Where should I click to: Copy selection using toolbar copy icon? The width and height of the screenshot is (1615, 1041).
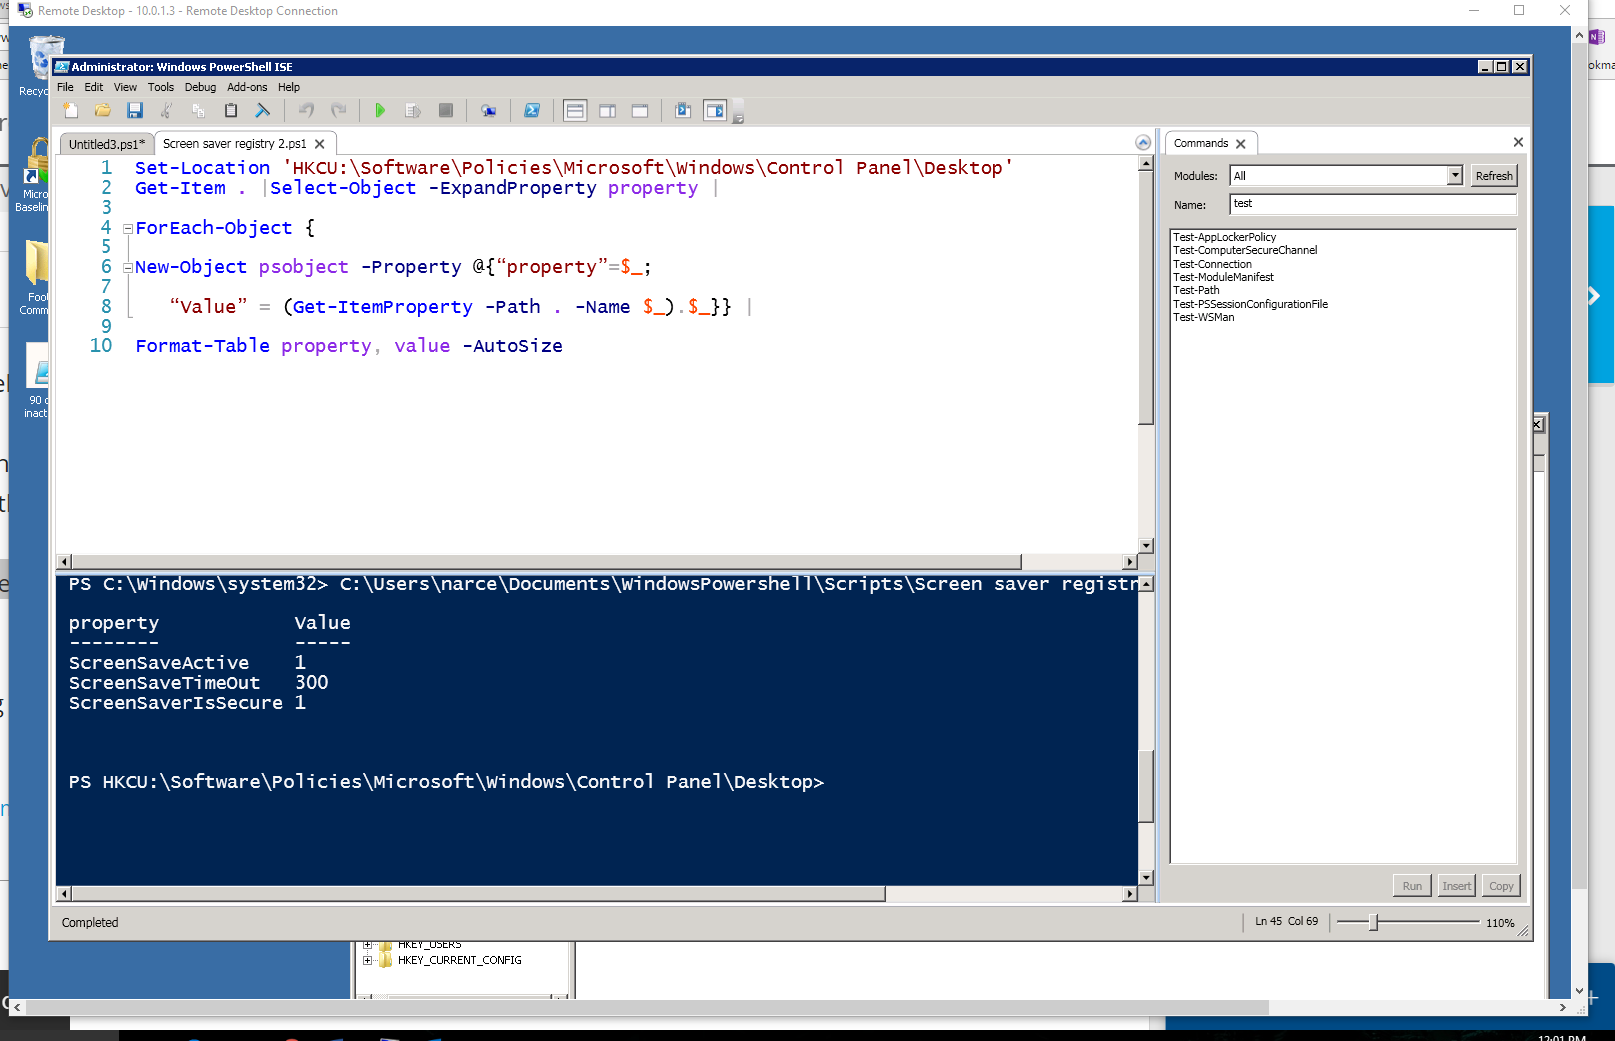pos(199,111)
